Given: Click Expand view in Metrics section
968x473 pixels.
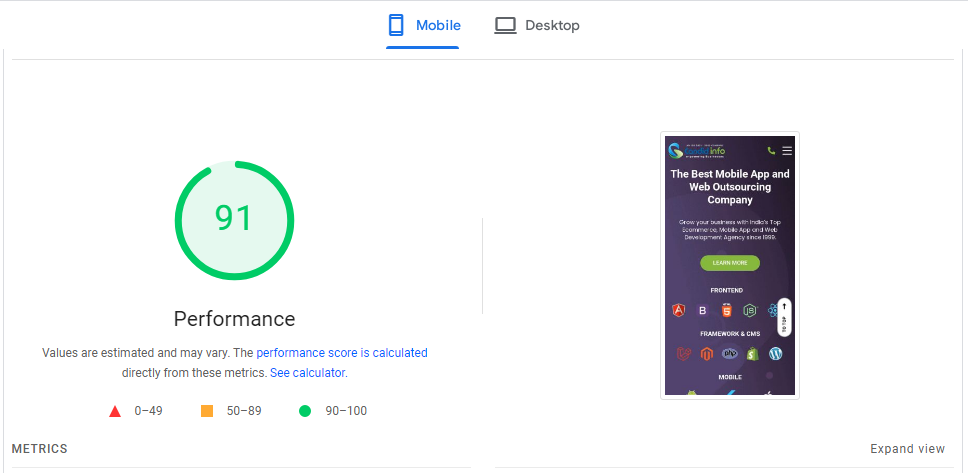Looking at the screenshot, I should pyautogui.click(x=907, y=449).
